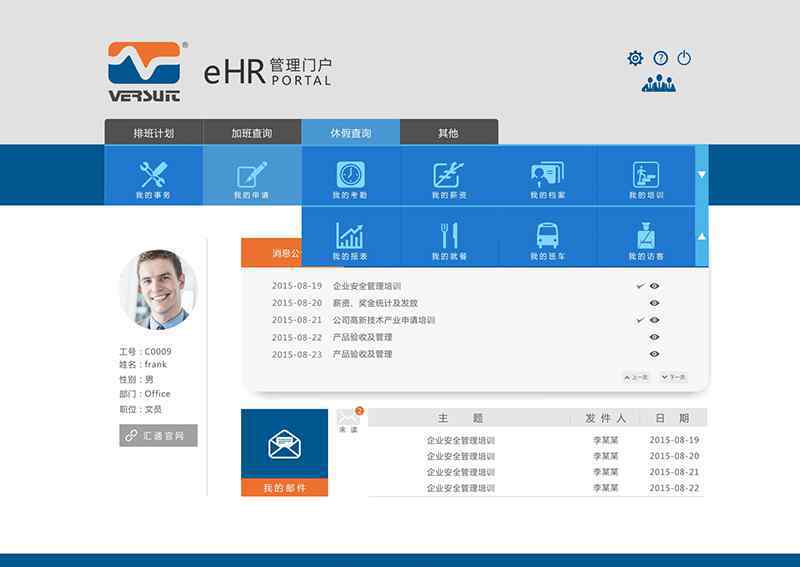Go to previous page with 上一页 chevron

tap(636, 378)
